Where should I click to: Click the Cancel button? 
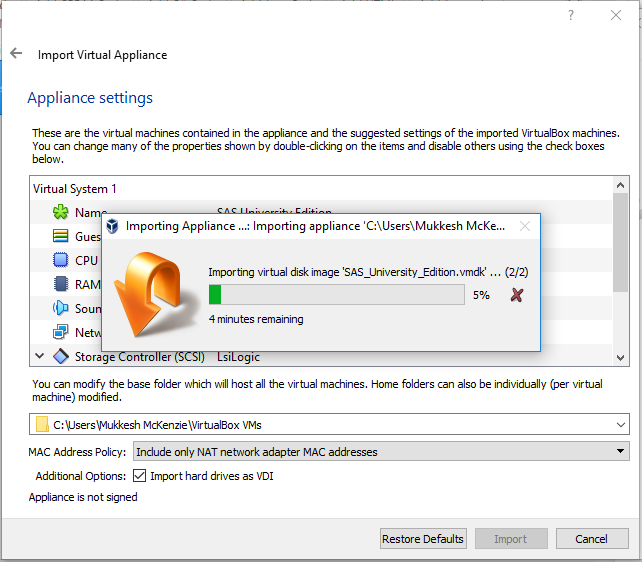coord(592,539)
